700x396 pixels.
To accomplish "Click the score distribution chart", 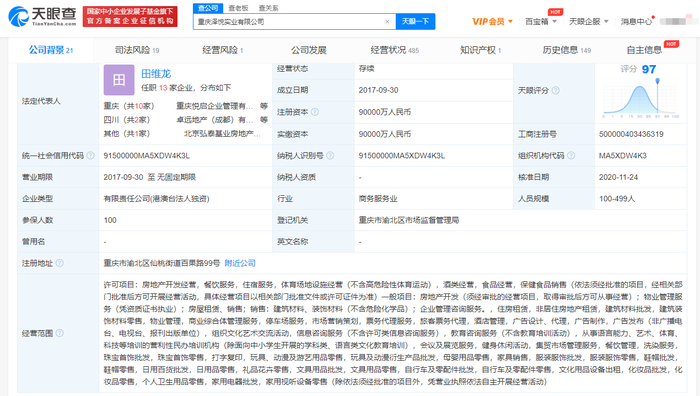I will (640, 100).
